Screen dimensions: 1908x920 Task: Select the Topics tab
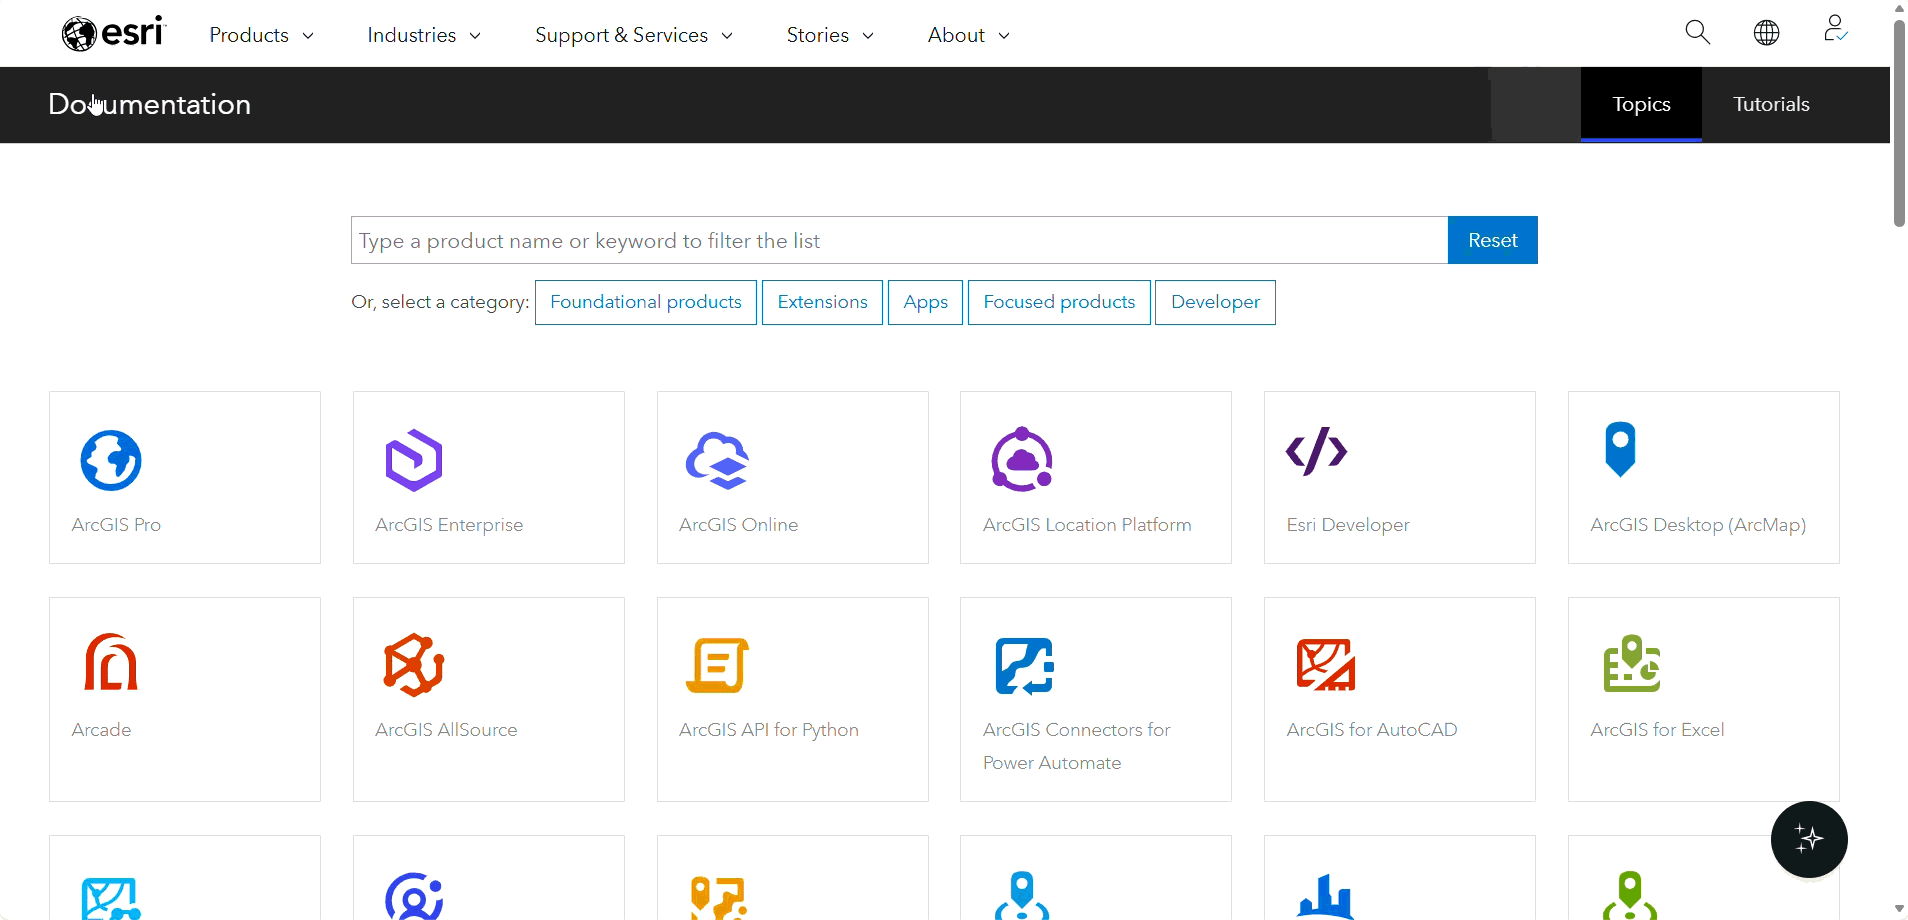[x=1641, y=104]
